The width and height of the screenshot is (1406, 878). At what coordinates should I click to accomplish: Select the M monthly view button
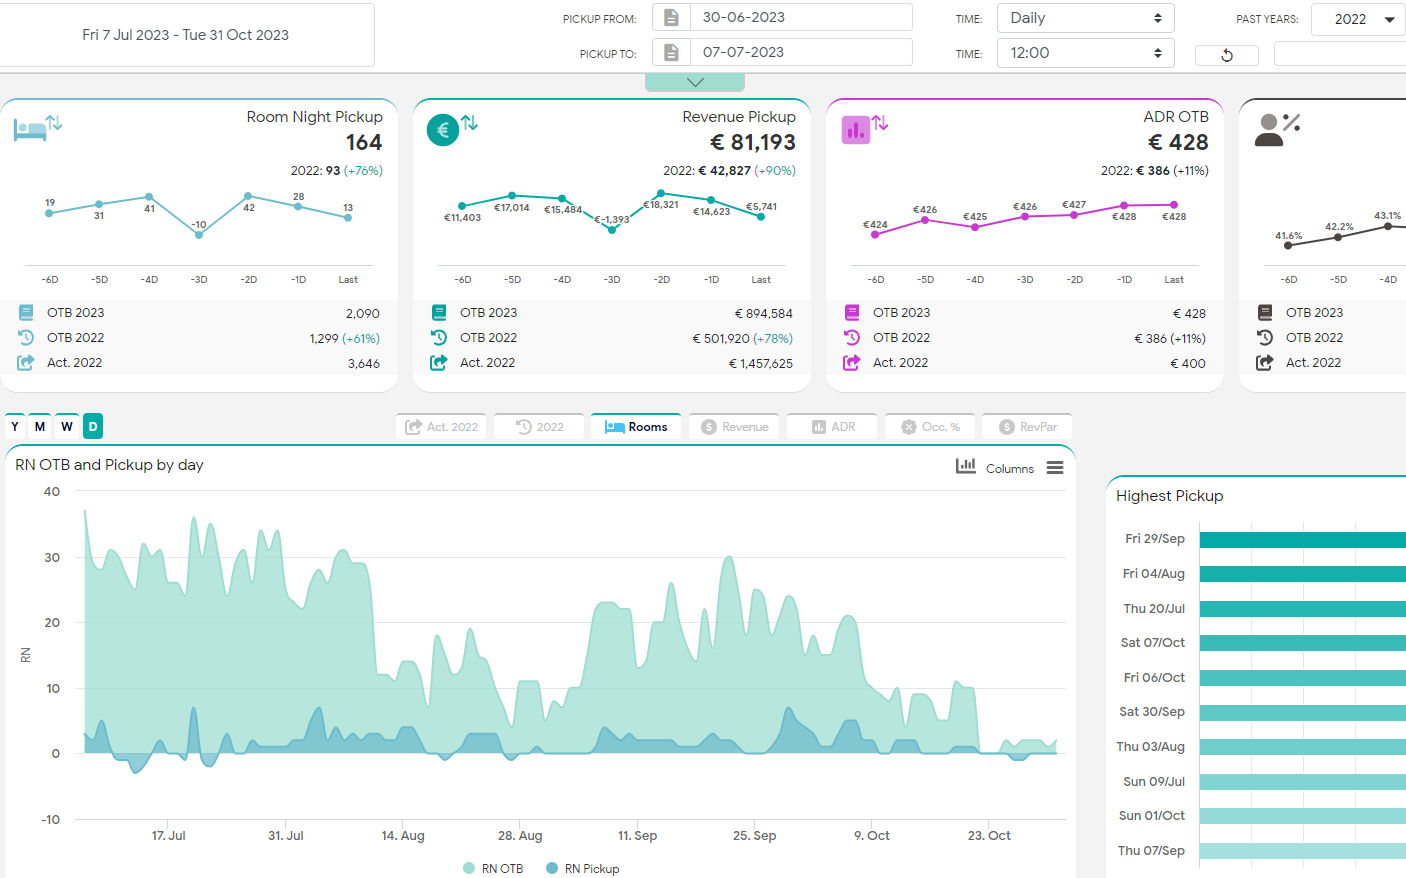[40, 427]
